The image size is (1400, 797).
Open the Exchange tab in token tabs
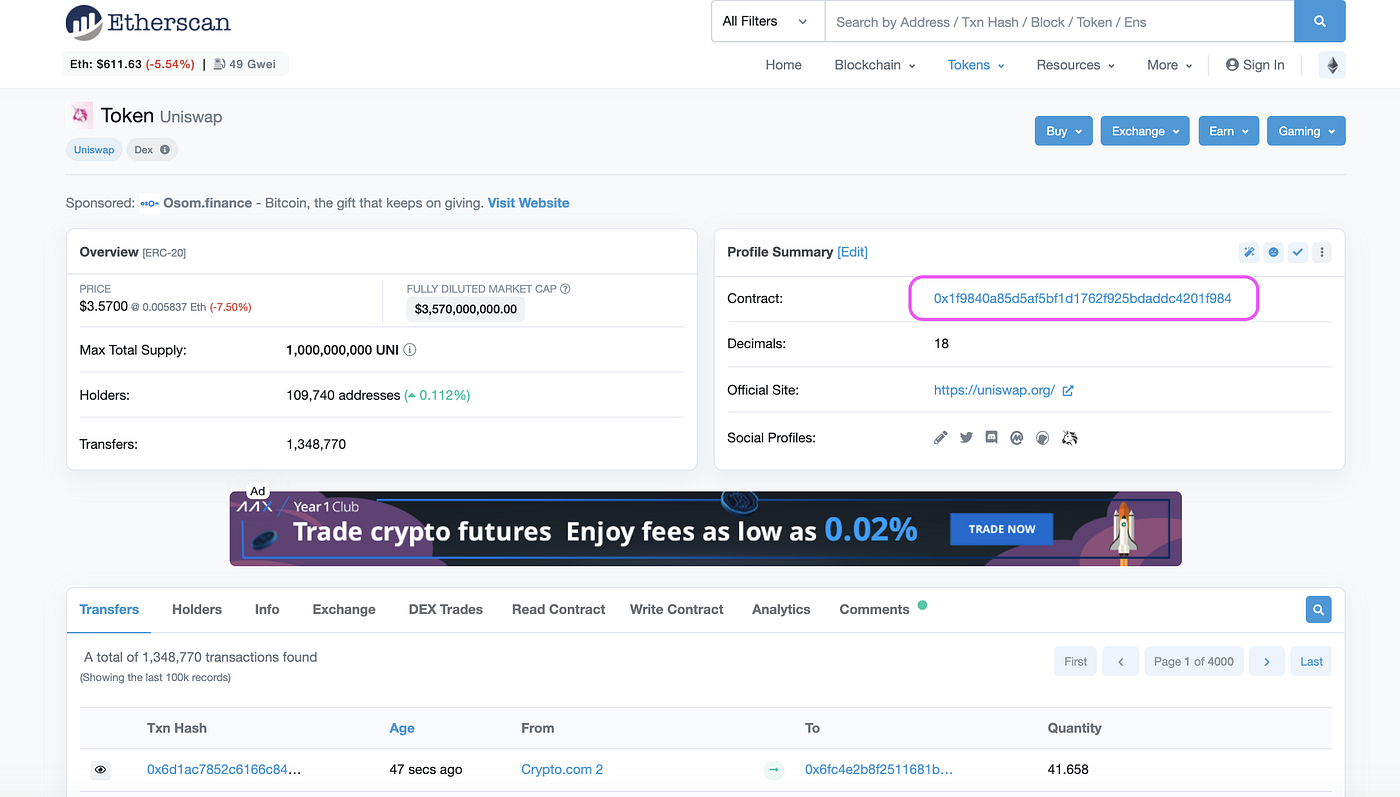[x=344, y=609]
